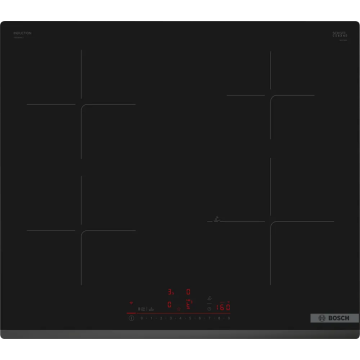Image resolution: width=360 pixels, height=360 pixels.
Task: Click the BOSCH brand logo badge
Action: click(x=334, y=318)
